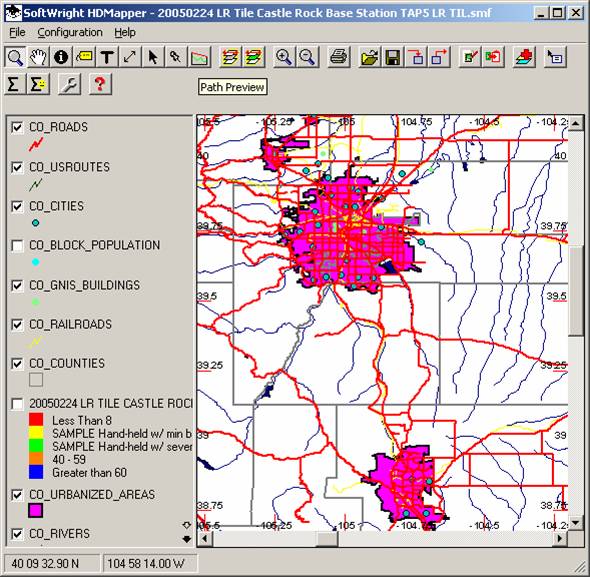Click the map horizontal scrollbar right arrow

pyautogui.click(x=560, y=539)
